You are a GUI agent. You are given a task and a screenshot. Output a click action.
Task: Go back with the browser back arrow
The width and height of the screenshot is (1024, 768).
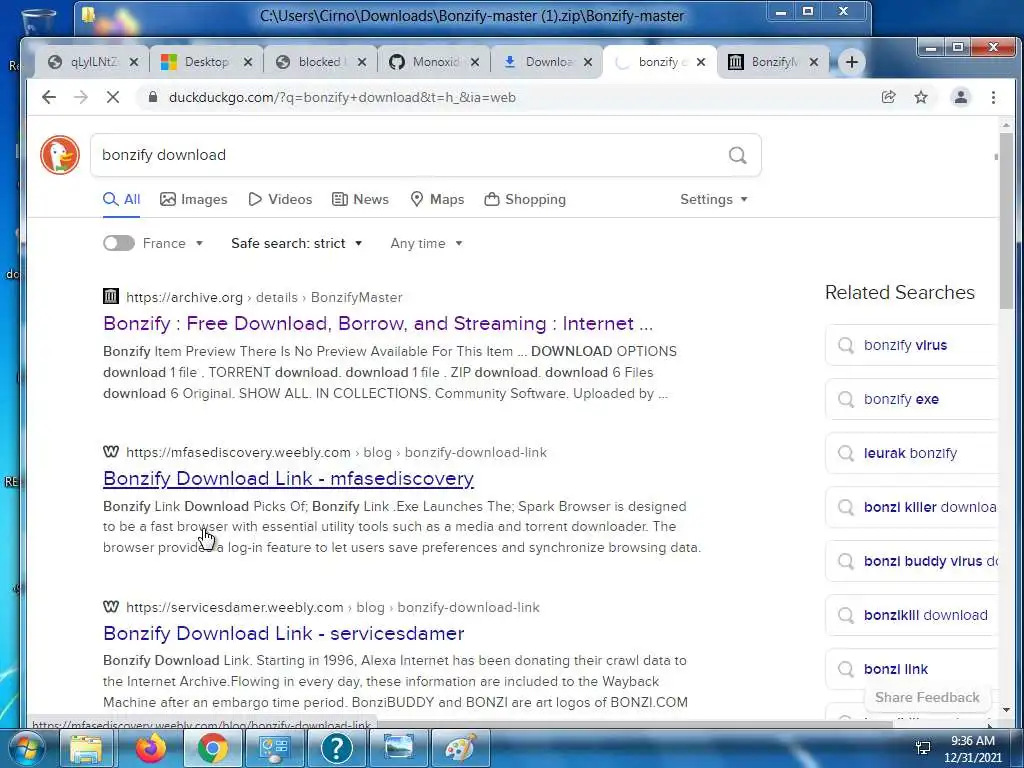pyautogui.click(x=49, y=97)
